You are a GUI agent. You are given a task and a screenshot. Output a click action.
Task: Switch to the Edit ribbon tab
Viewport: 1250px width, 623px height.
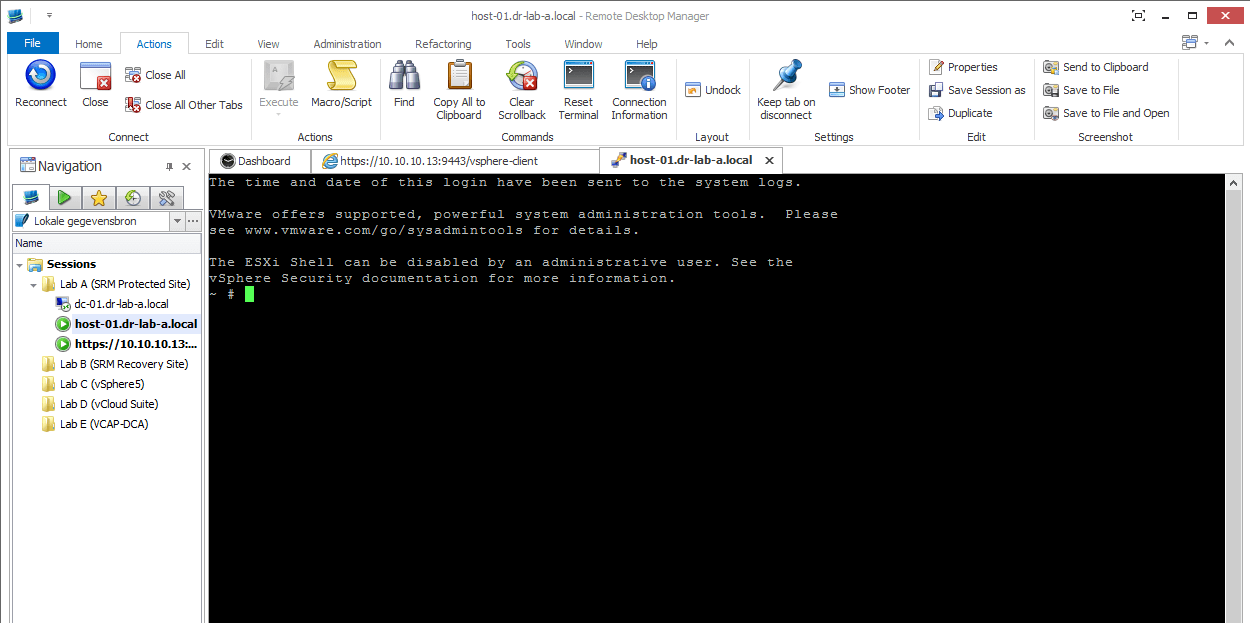click(x=214, y=44)
